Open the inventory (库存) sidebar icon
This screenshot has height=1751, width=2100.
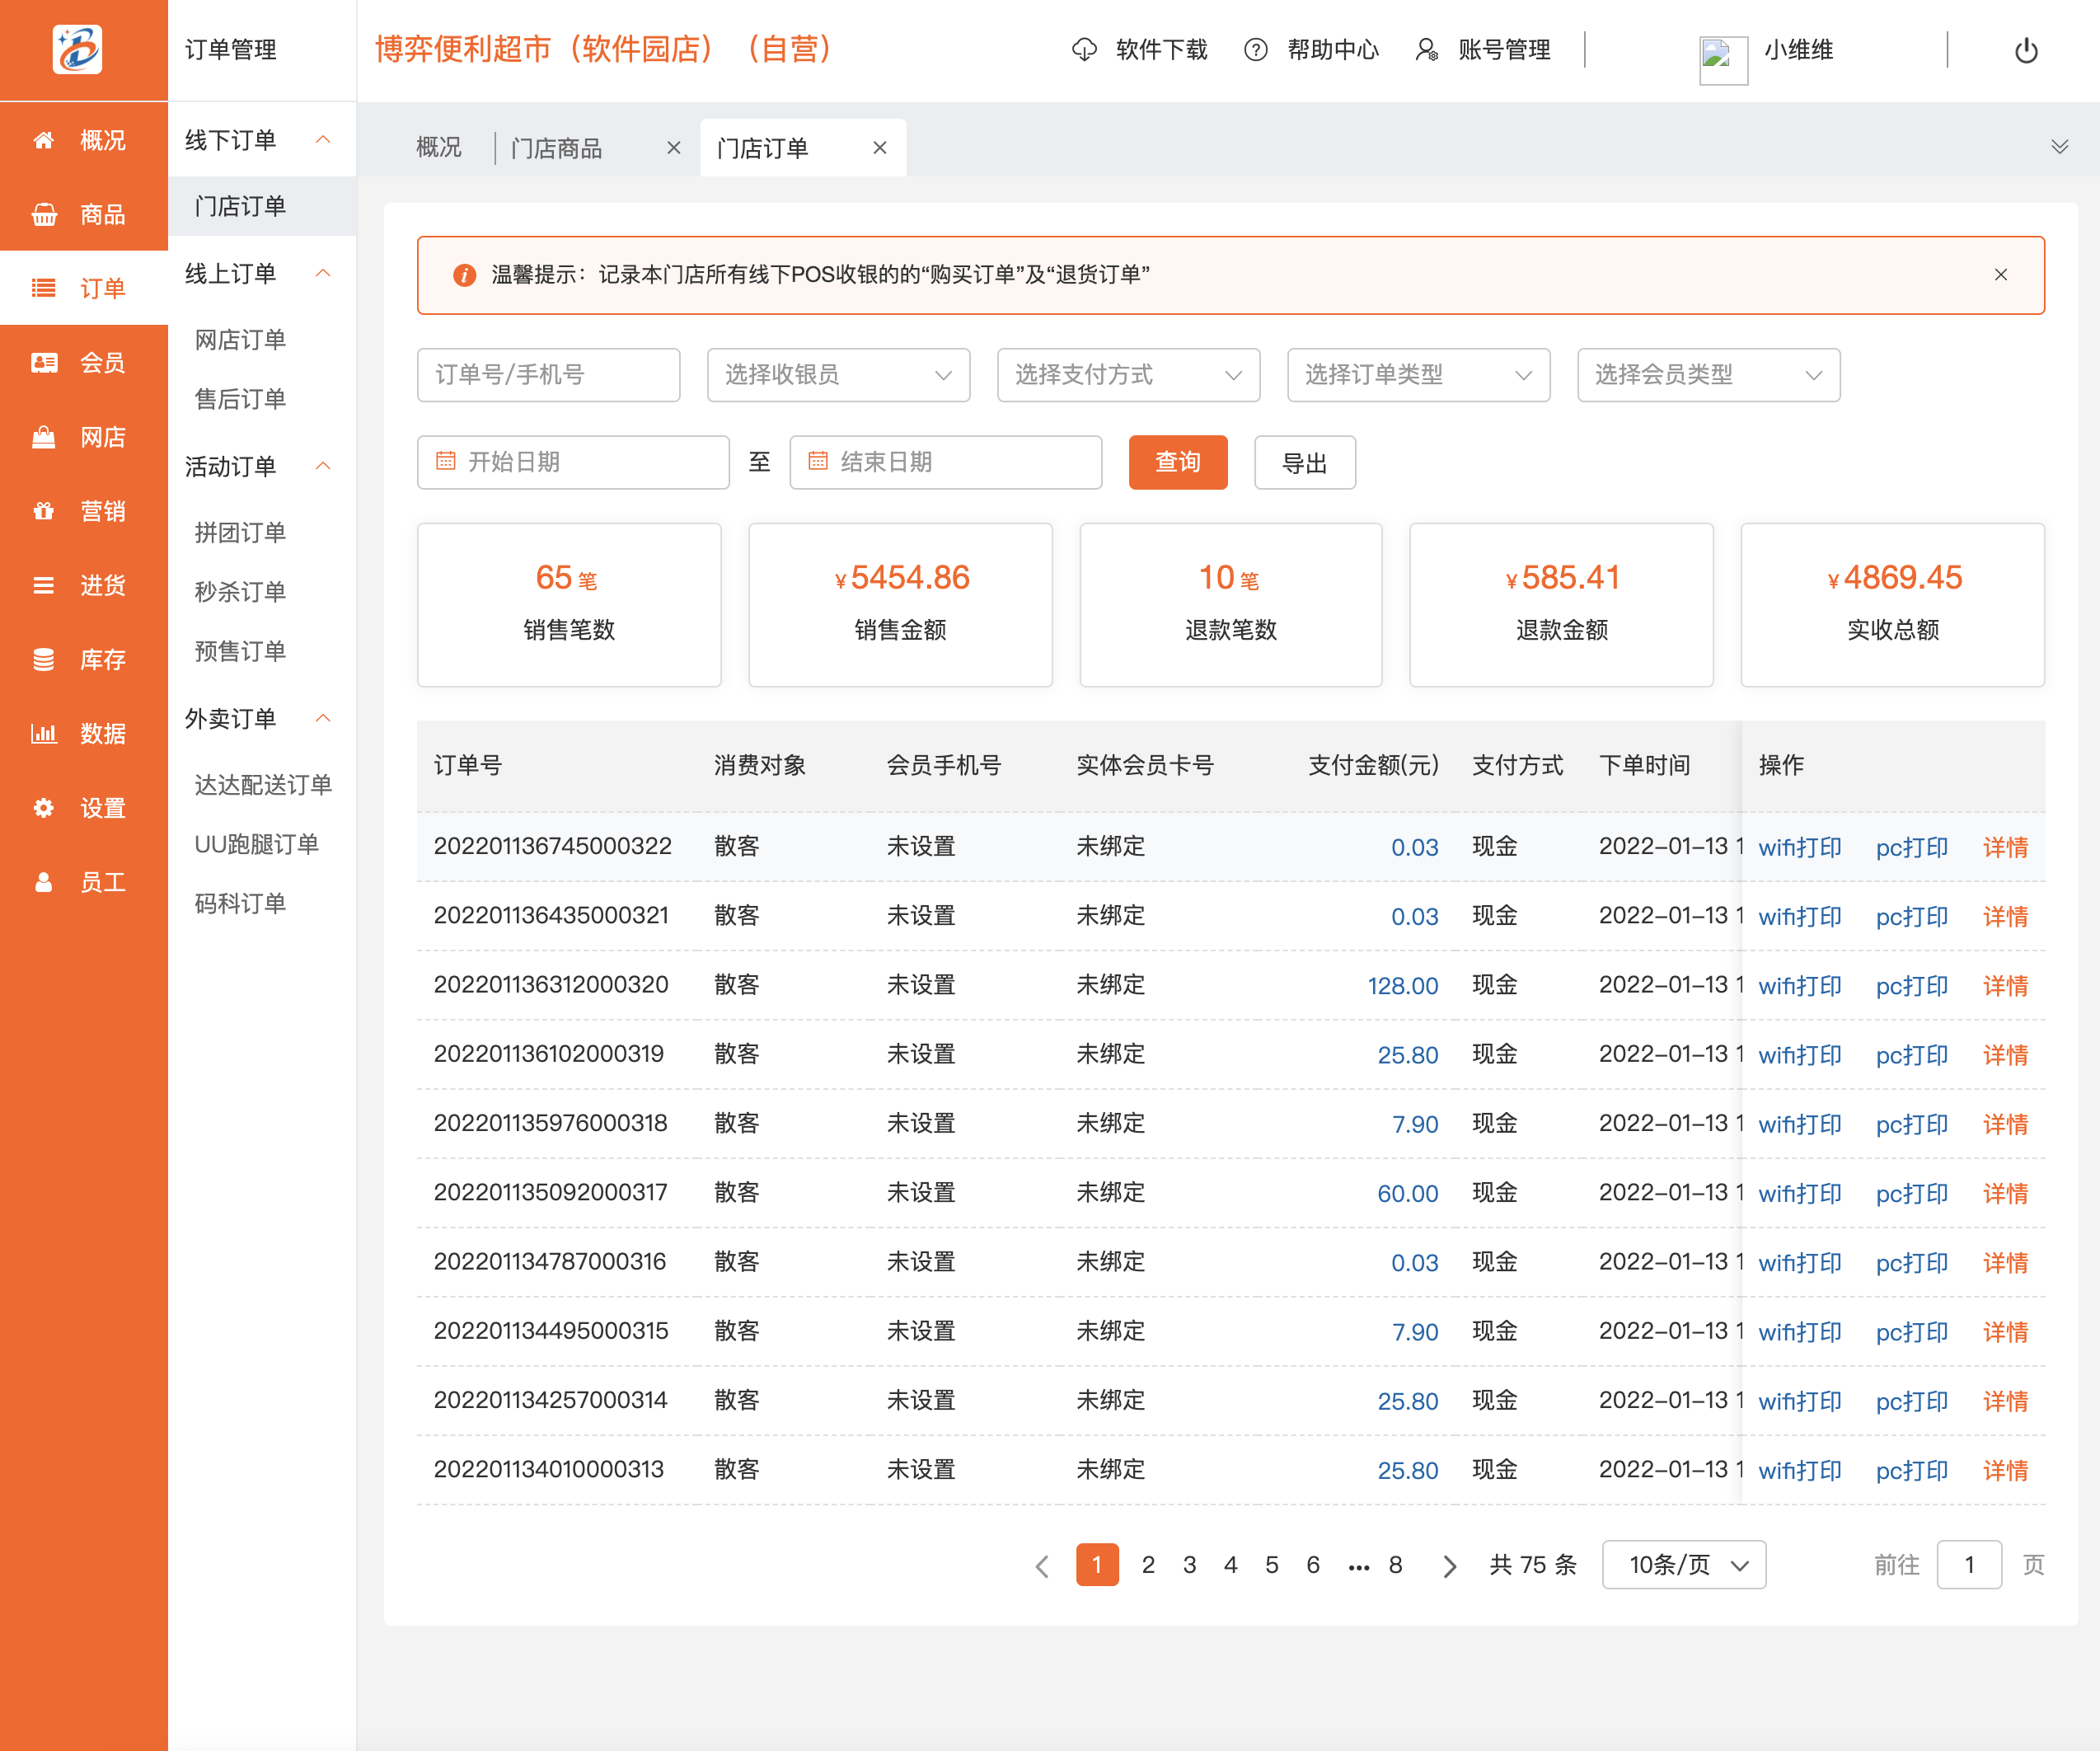click(44, 659)
